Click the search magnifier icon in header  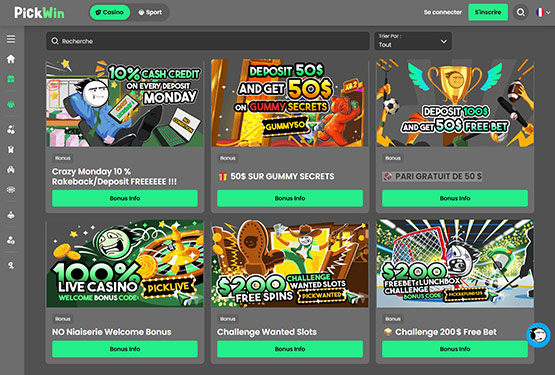point(520,12)
